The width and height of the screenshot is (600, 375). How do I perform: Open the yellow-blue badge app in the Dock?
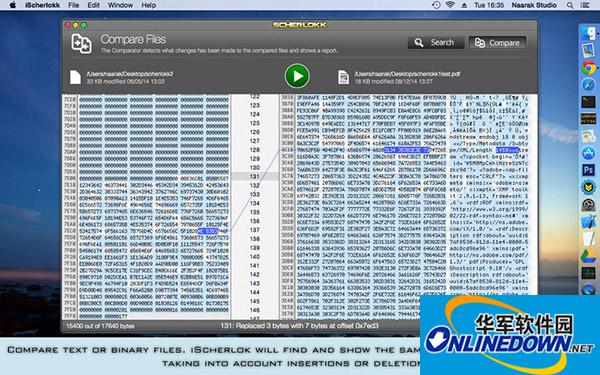588,187
